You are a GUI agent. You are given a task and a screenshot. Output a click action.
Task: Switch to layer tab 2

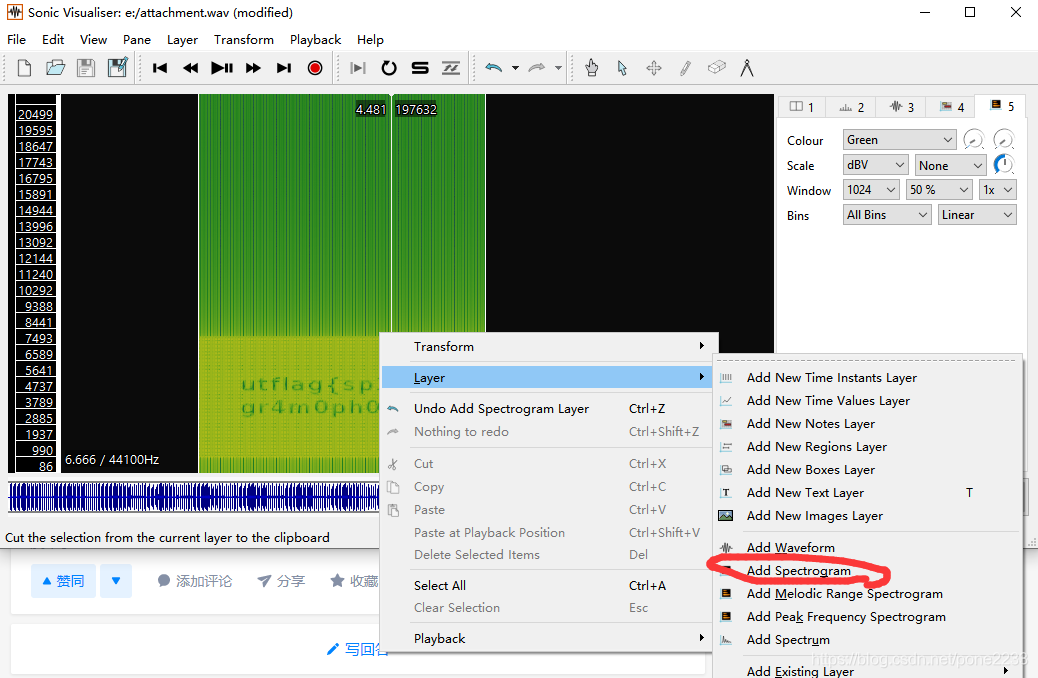pyautogui.click(x=851, y=107)
